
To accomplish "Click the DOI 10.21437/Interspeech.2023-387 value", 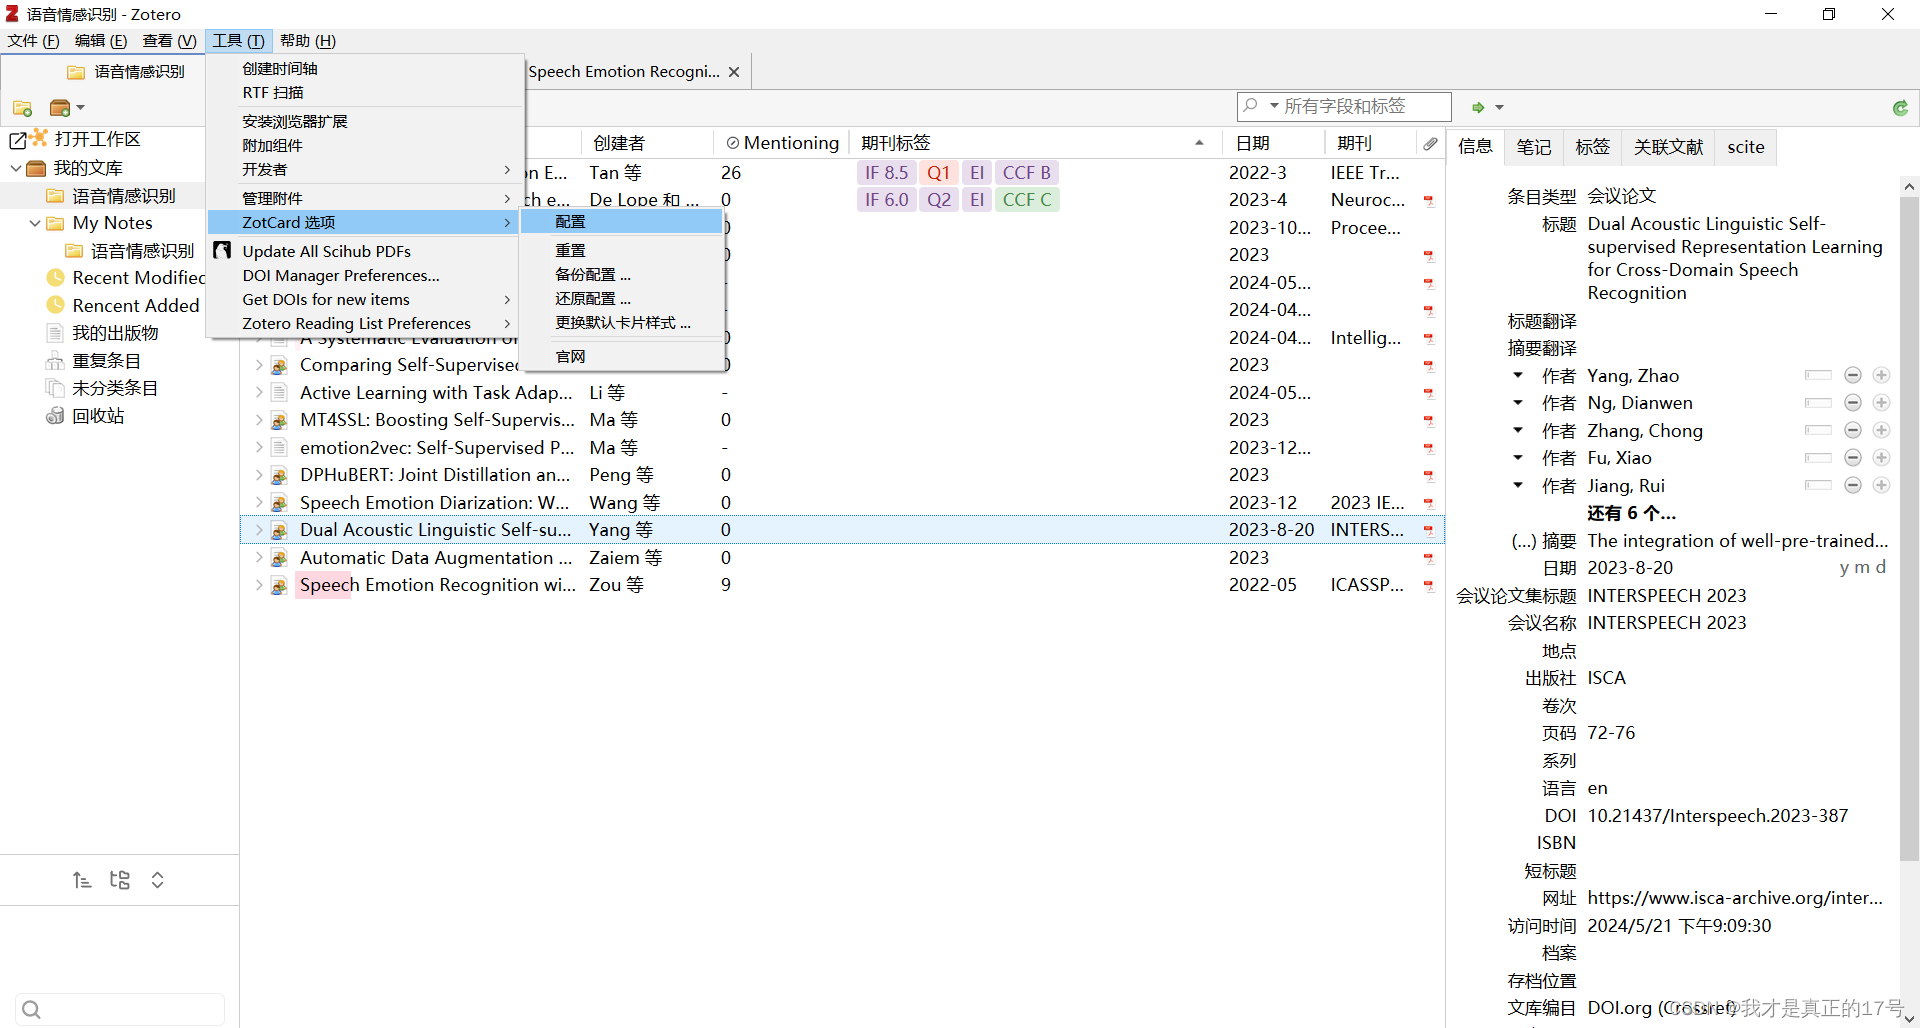I will (x=1717, y=815).
